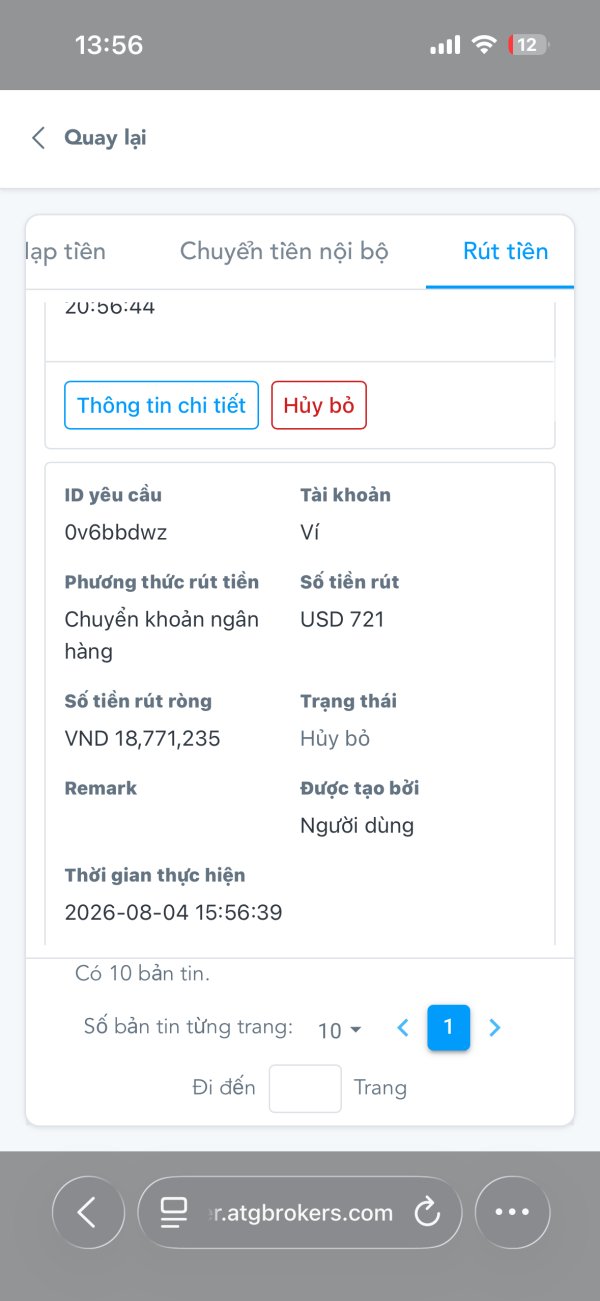
Task: Switch to Chuyển tiền nội bộ tab
Action: [284, 251]
